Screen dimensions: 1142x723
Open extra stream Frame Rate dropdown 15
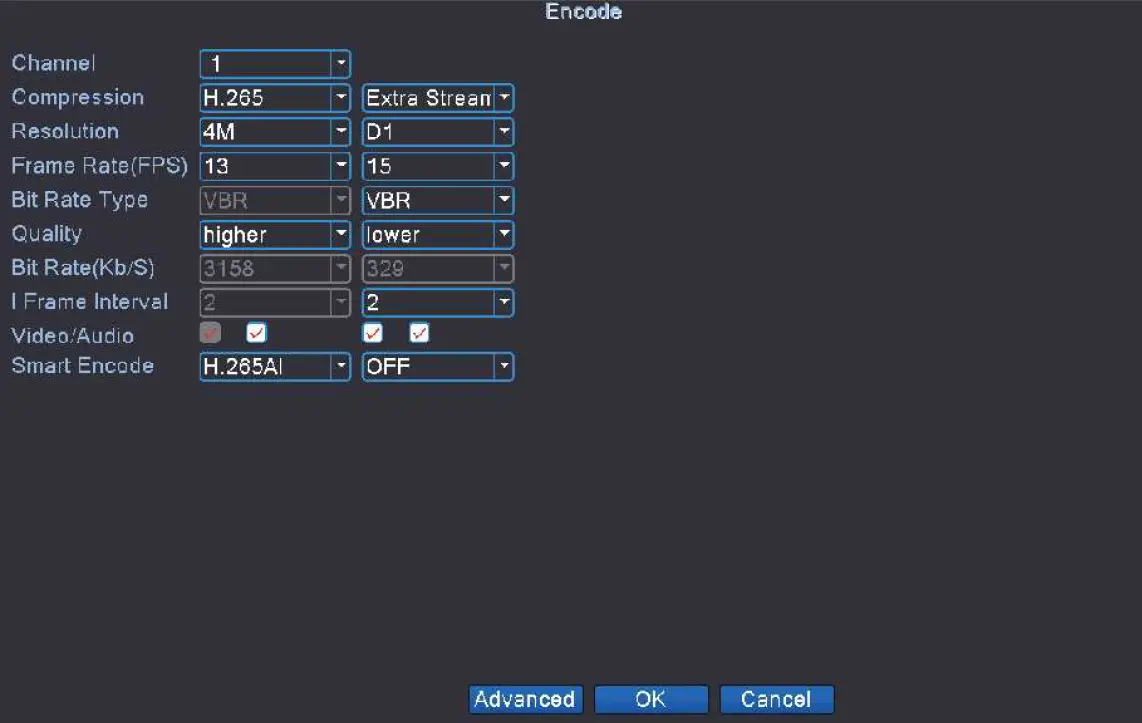coord(438,166)
